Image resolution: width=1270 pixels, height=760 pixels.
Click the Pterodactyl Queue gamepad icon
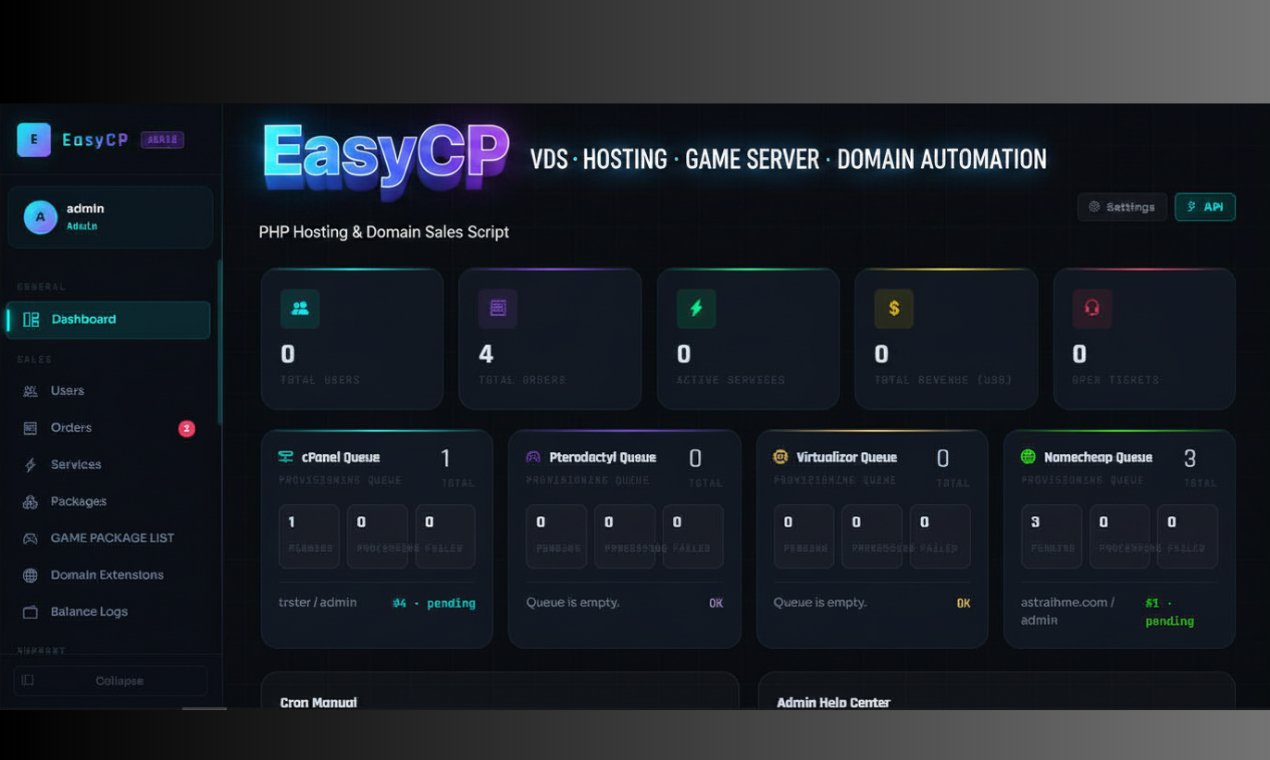(x=533, y=457)
